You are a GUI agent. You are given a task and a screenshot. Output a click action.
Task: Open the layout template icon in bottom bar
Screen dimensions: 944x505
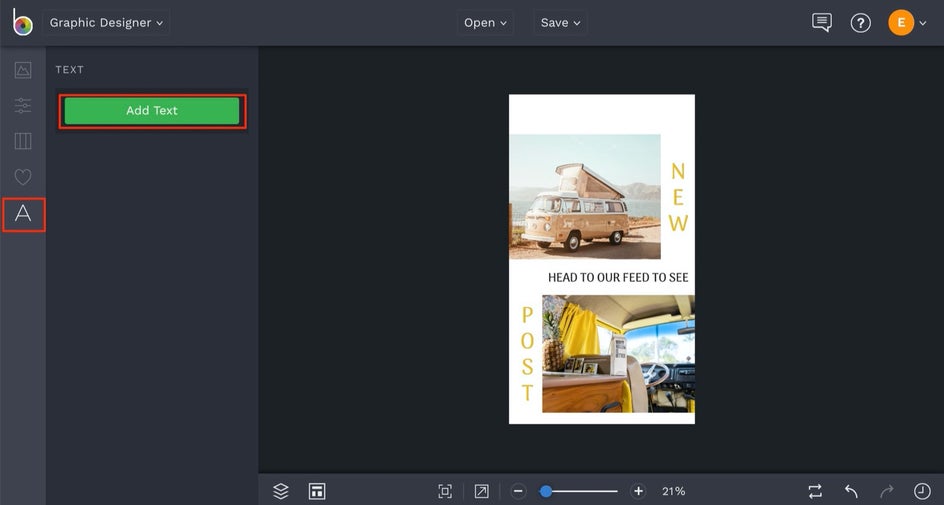[317, 491]
